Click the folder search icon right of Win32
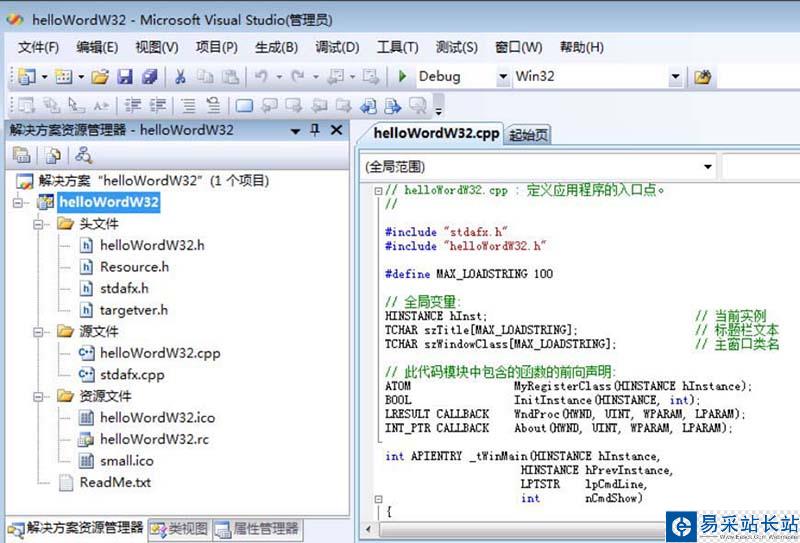The image size is (800, 543). (703, 77)
